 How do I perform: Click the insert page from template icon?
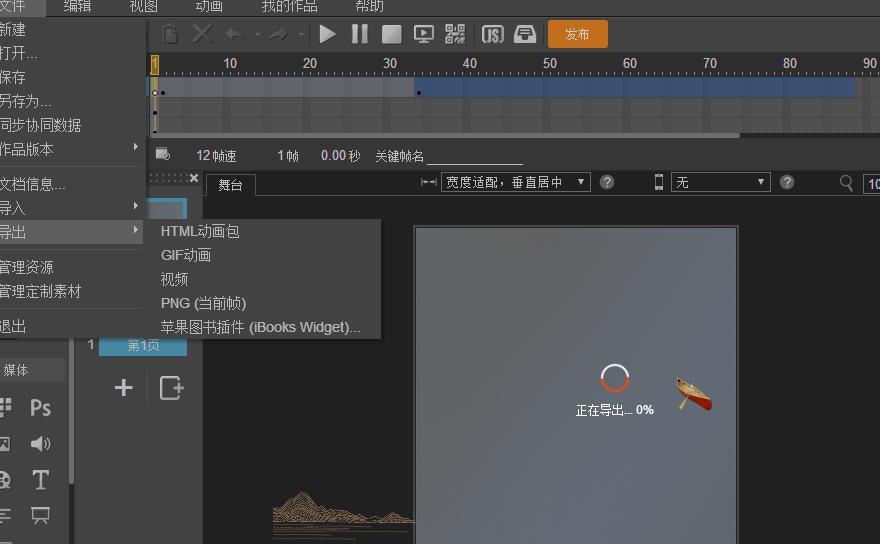pyautogui.click(x=171, y=387)
